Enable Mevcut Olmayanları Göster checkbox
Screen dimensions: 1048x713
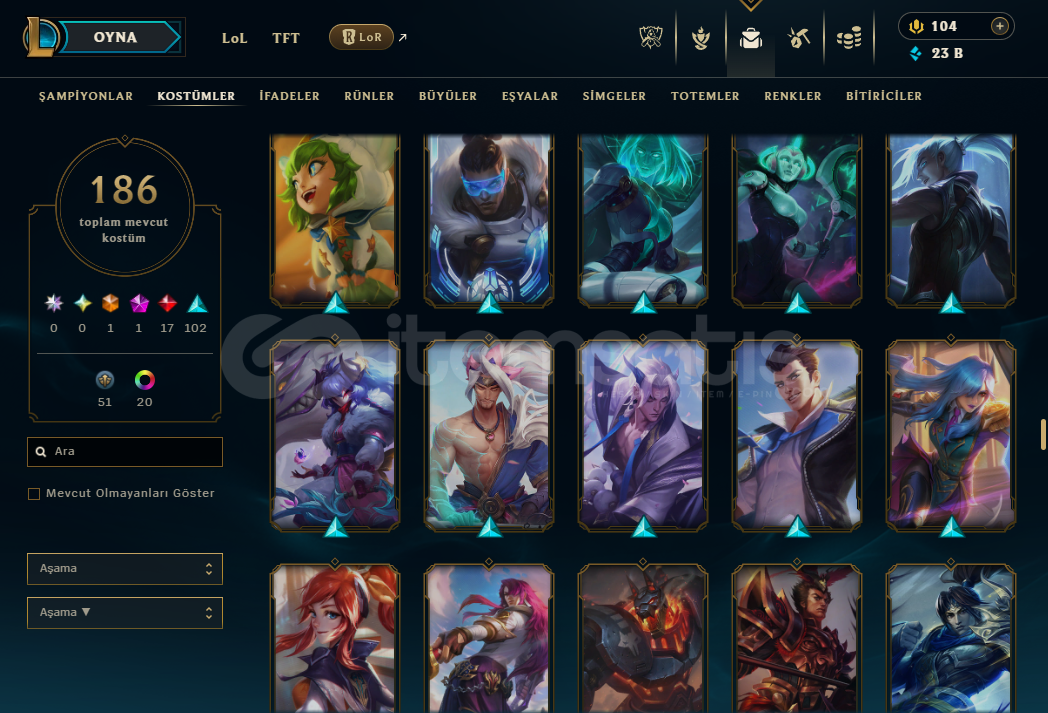pos(34,494)
